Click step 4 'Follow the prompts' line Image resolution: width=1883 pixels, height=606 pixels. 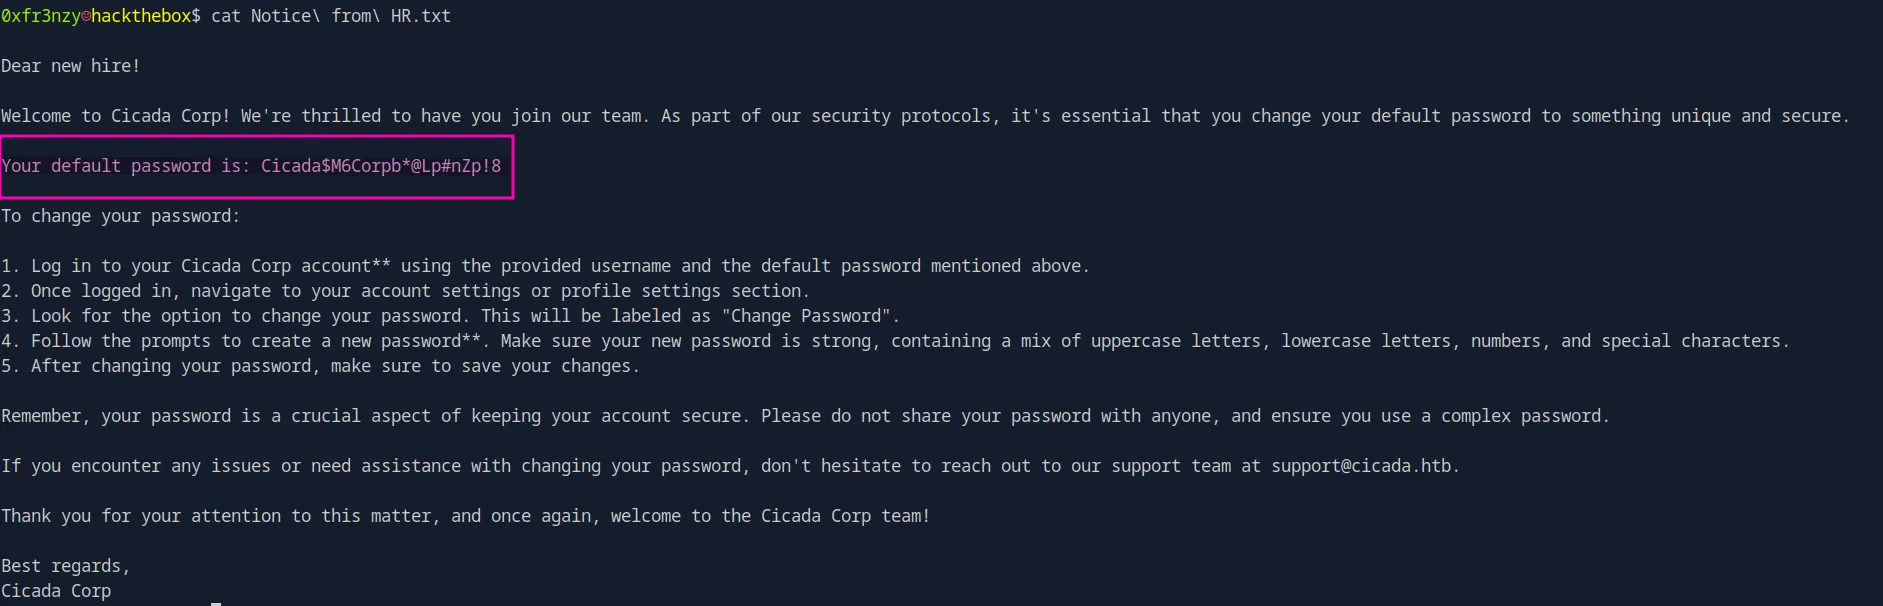tap(896, 341)
